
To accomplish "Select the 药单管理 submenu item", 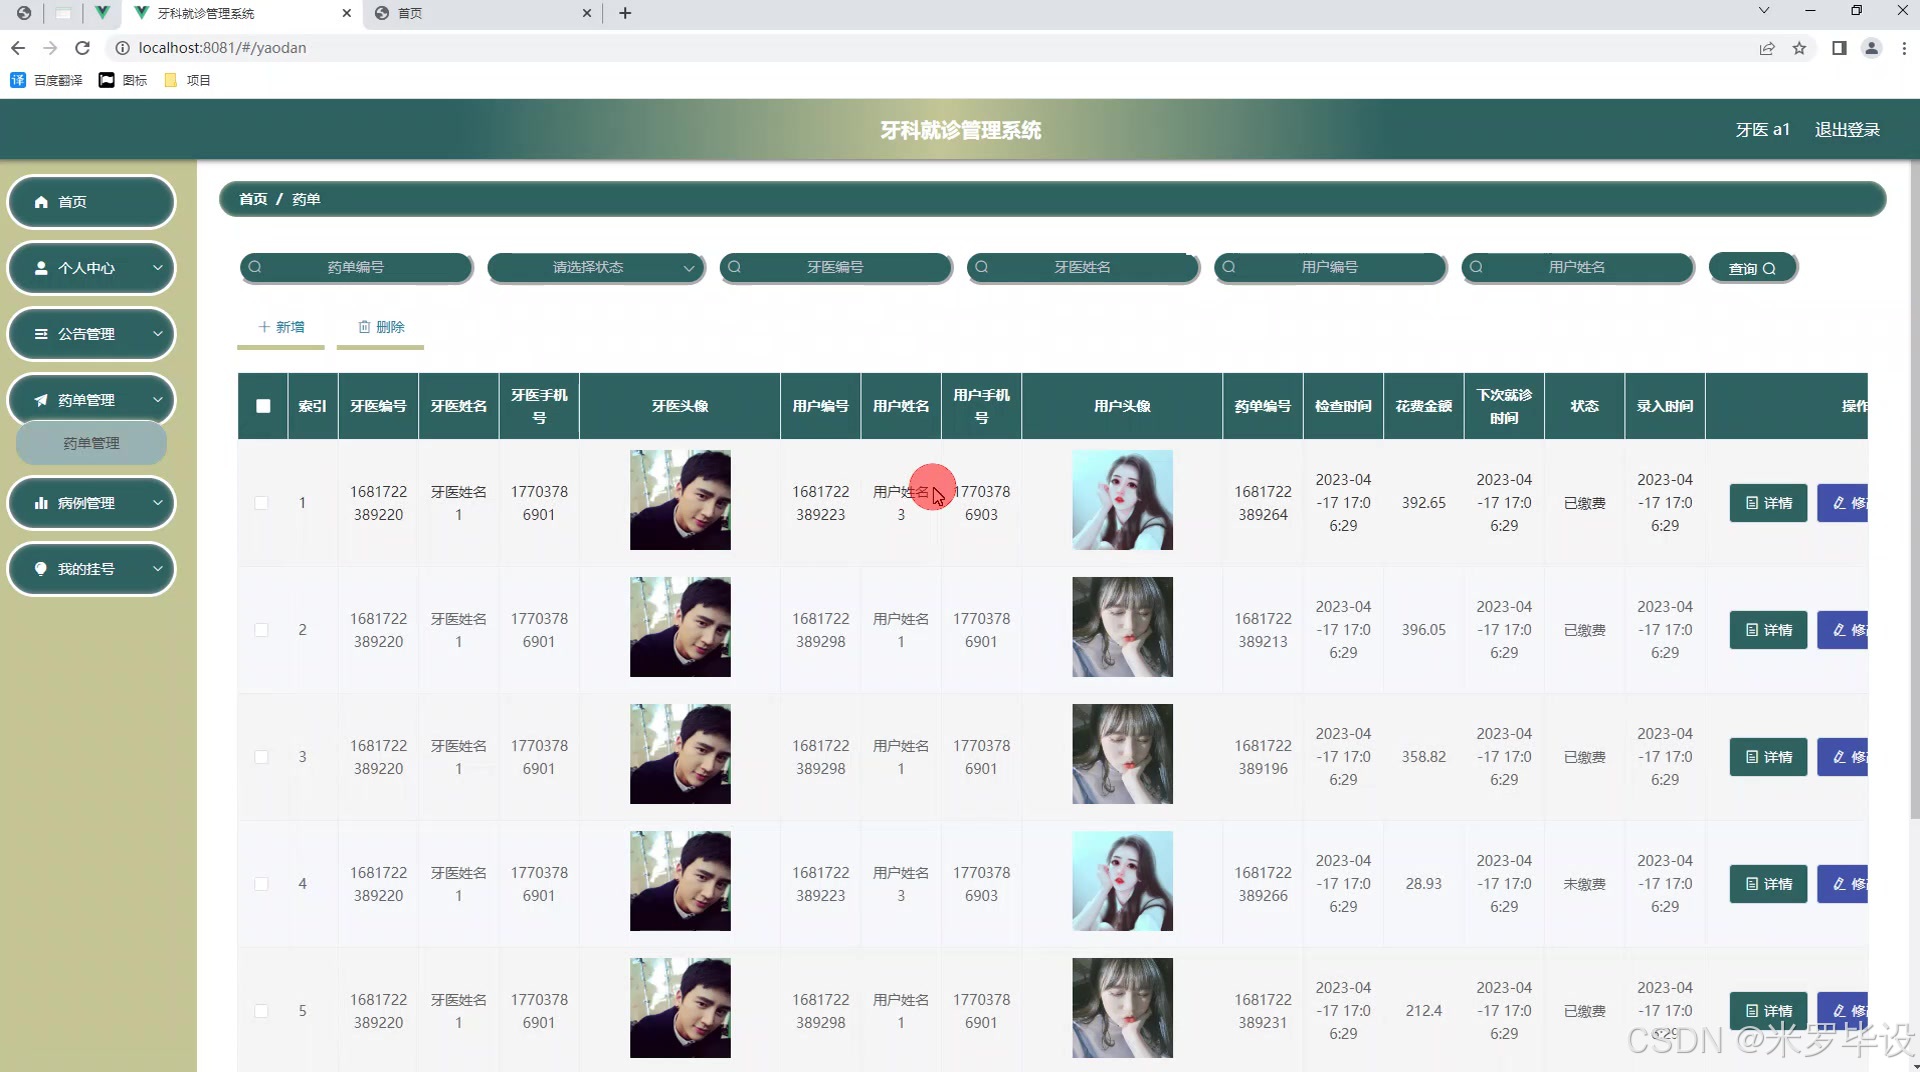I will (91, 443).
